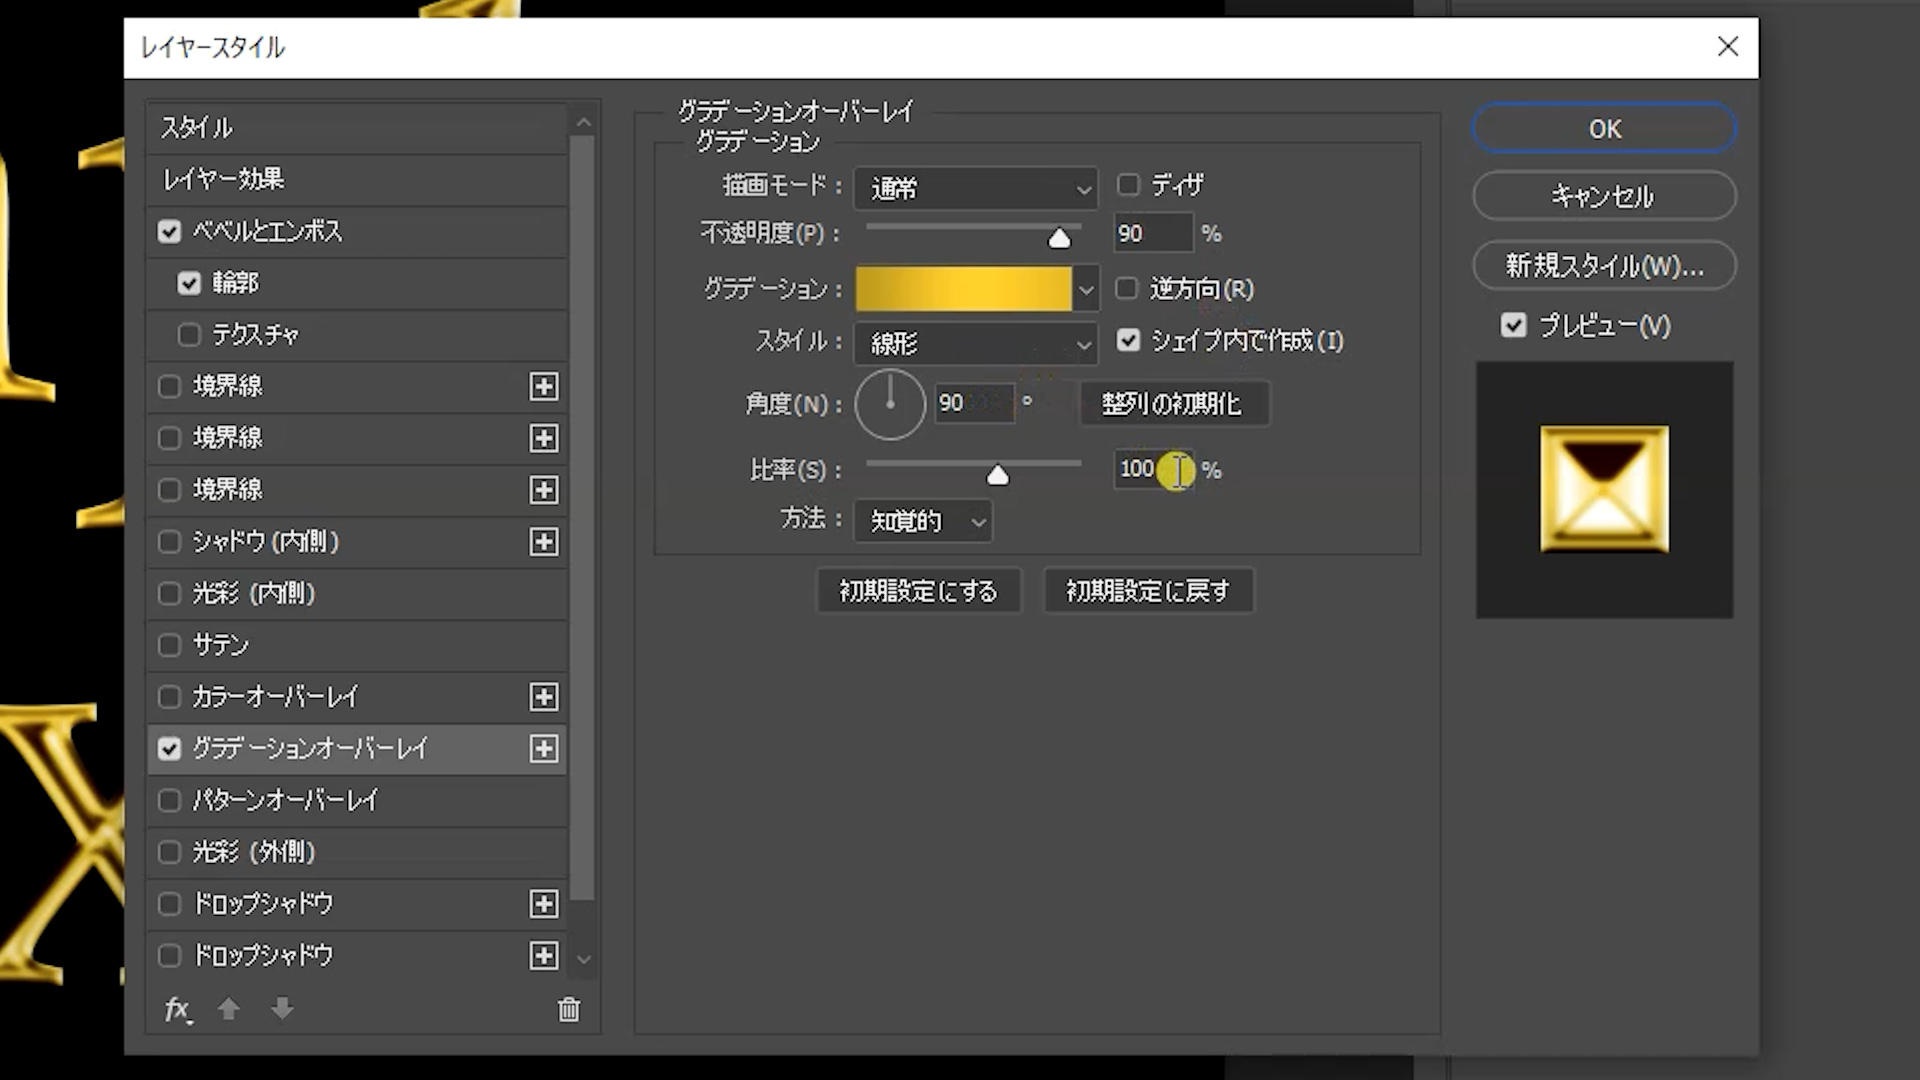
Task: Expand the gradient preset picker arrow
Action: [1086, 290]
